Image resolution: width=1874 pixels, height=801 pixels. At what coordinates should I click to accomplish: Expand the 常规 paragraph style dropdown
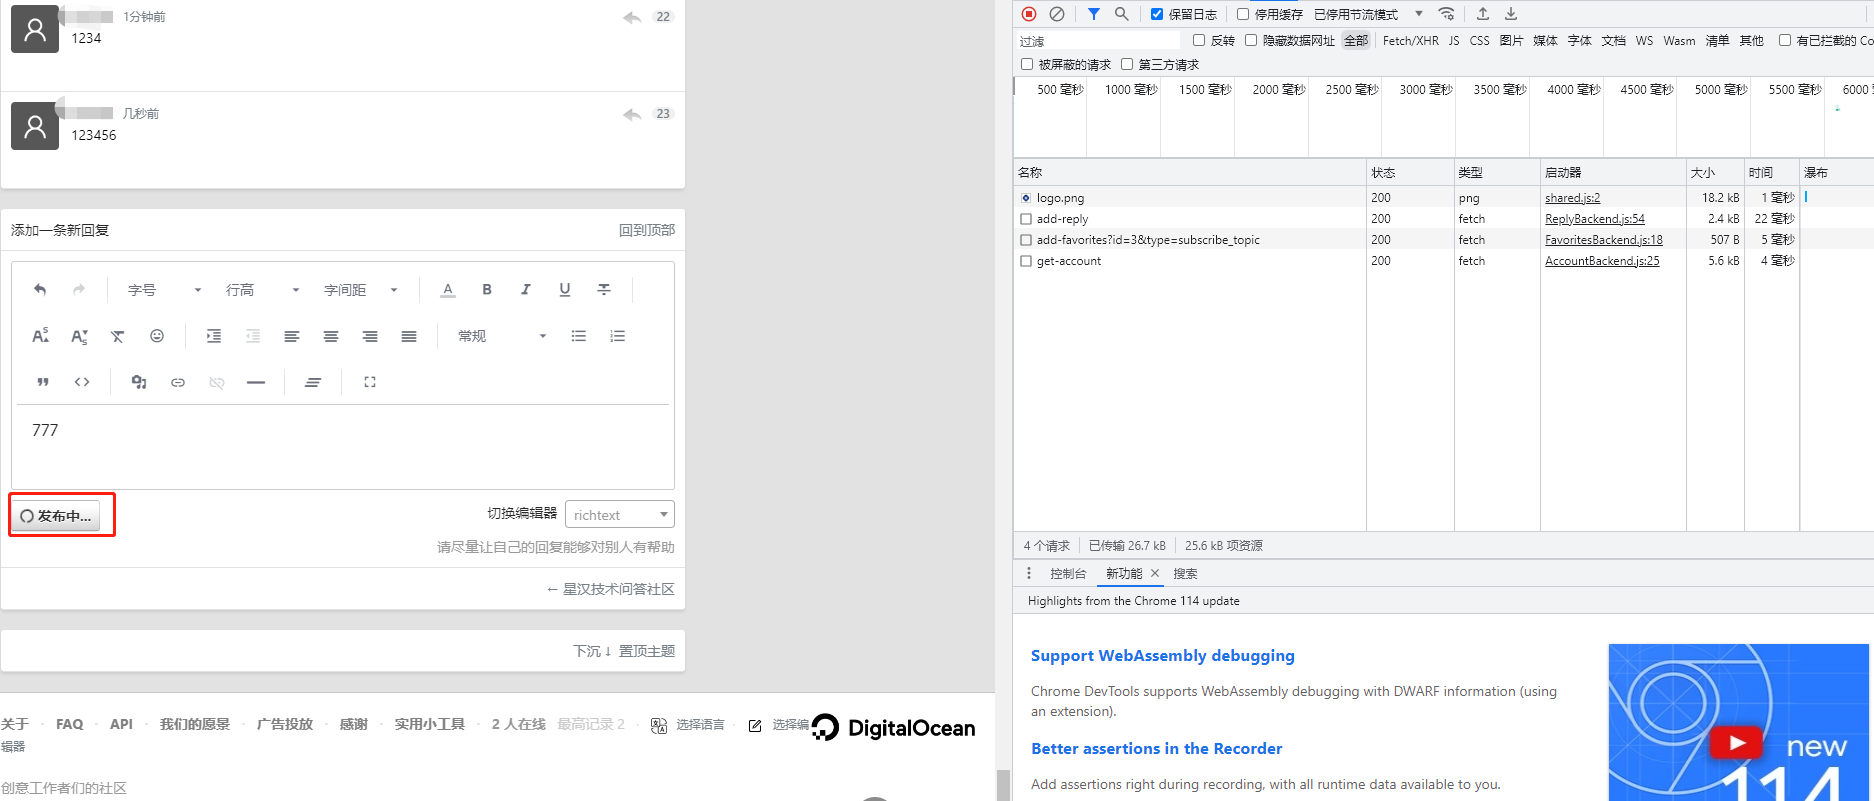click(x=501, y=336)
